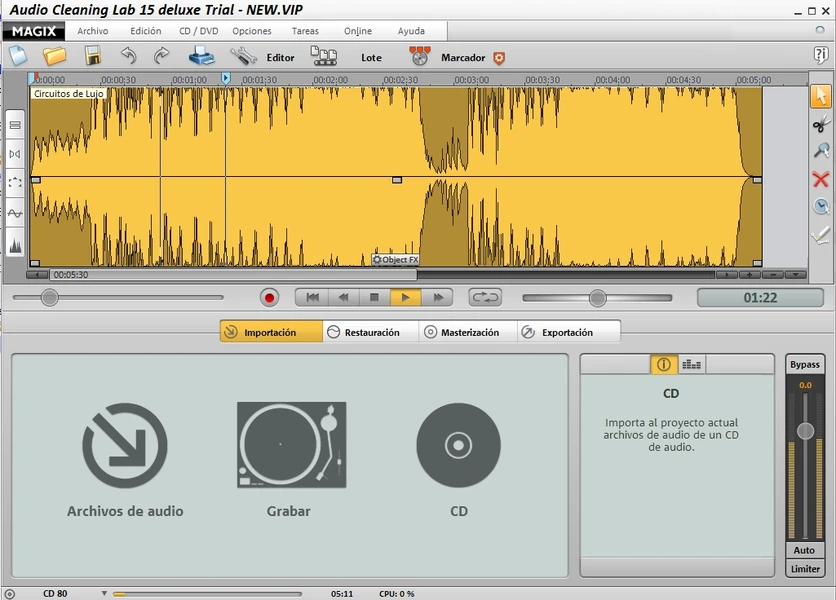Start recording with the red record button
Image resolution: width=836 pixels, height=600 pixels.
pos(269,298)
